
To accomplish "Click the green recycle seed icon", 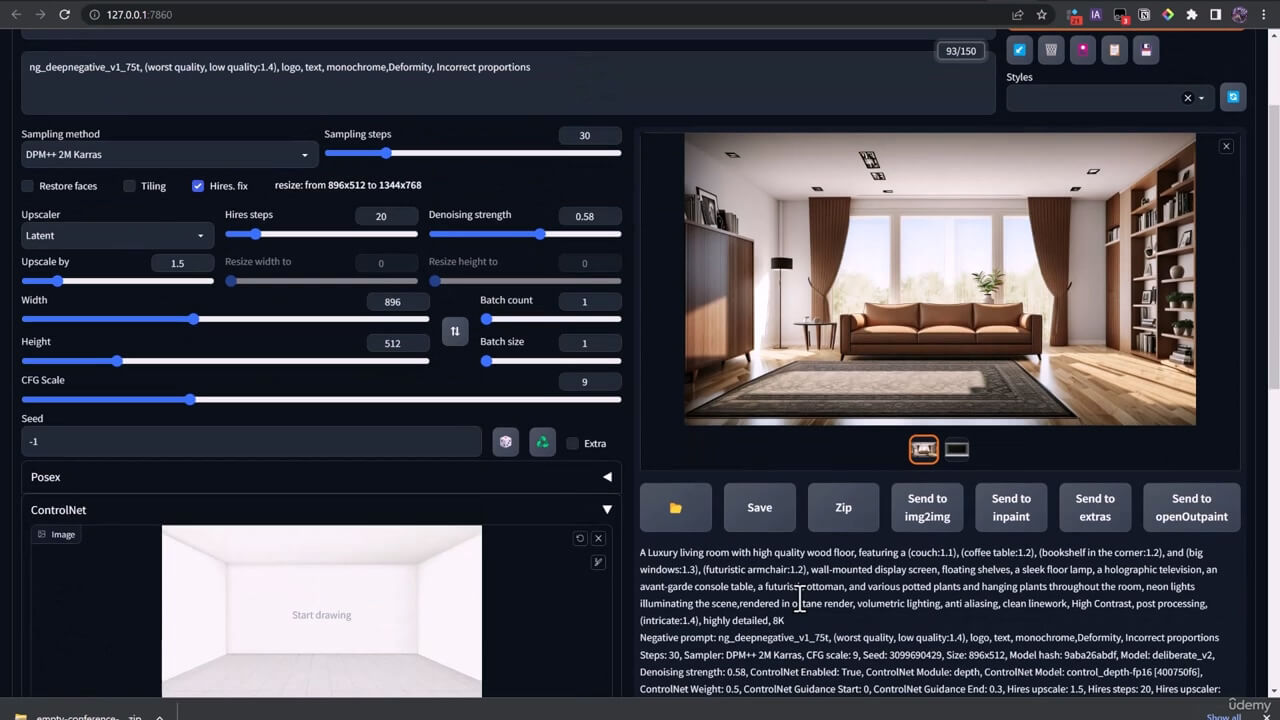I will (x=542, y=442).
